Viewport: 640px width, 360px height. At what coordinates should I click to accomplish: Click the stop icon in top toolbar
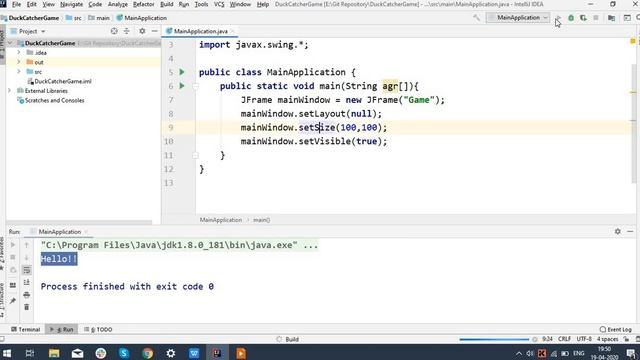pos(596,18)
